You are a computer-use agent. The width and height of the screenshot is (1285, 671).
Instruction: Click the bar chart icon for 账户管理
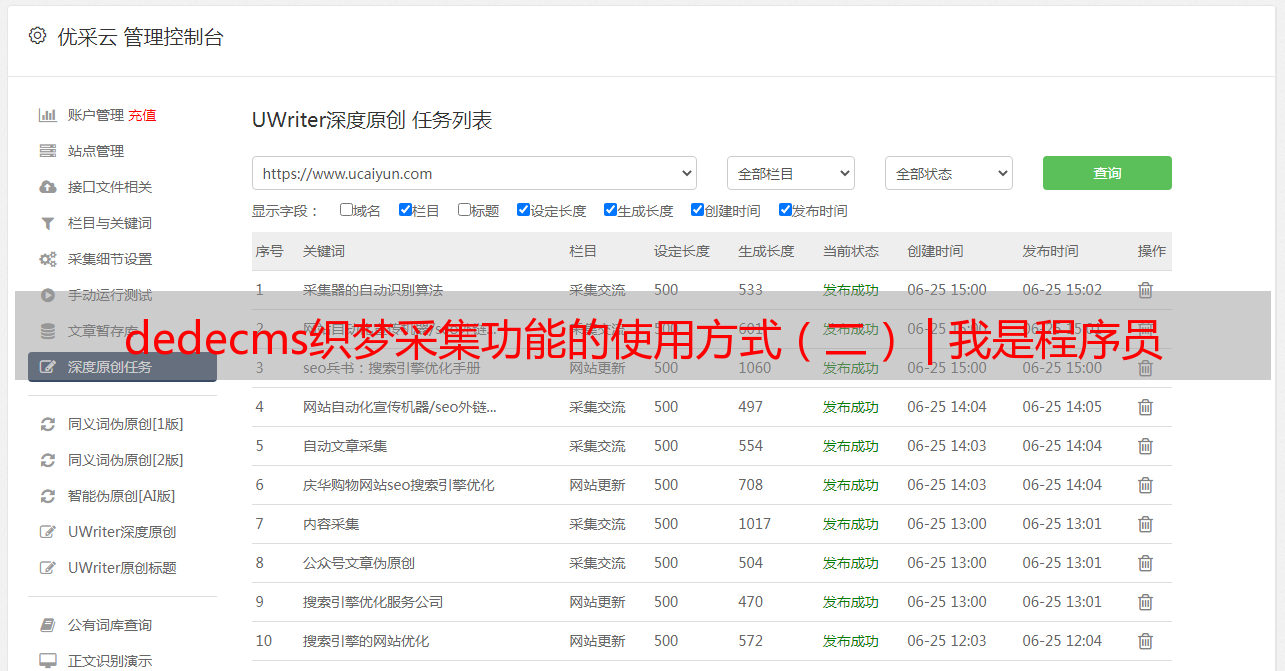click(x=47, y=115)
